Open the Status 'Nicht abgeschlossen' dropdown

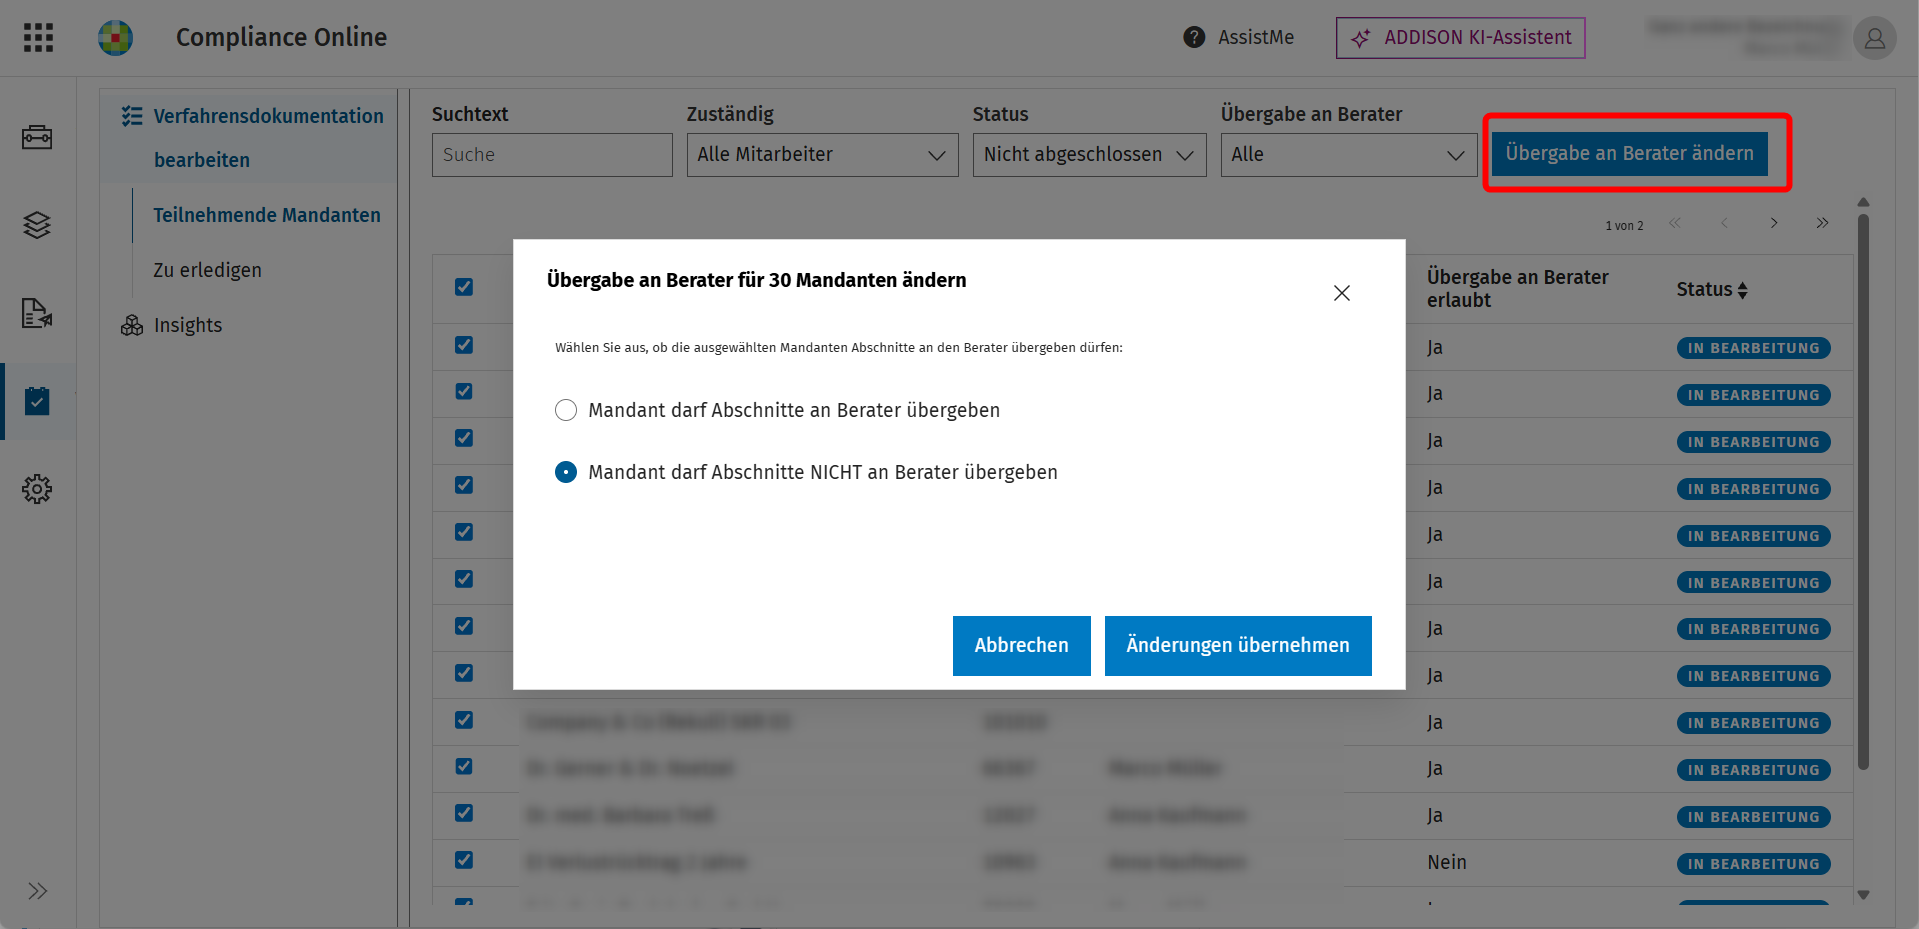point(1090,155)
